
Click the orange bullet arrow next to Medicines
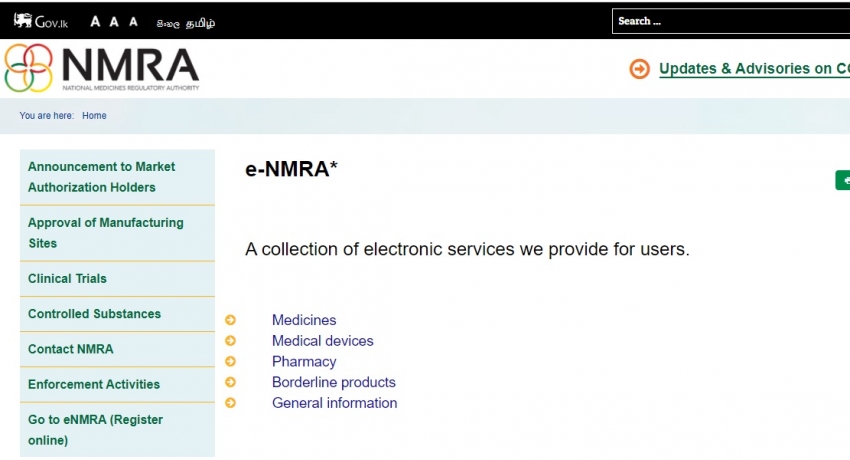(x=230, y=320)
